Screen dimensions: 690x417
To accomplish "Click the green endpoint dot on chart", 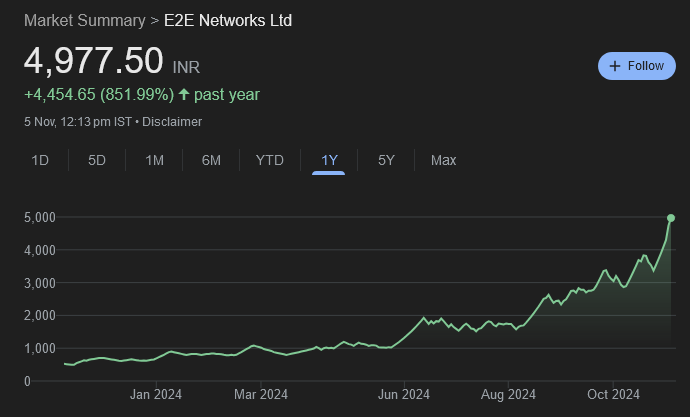I will tap(671, 218).
